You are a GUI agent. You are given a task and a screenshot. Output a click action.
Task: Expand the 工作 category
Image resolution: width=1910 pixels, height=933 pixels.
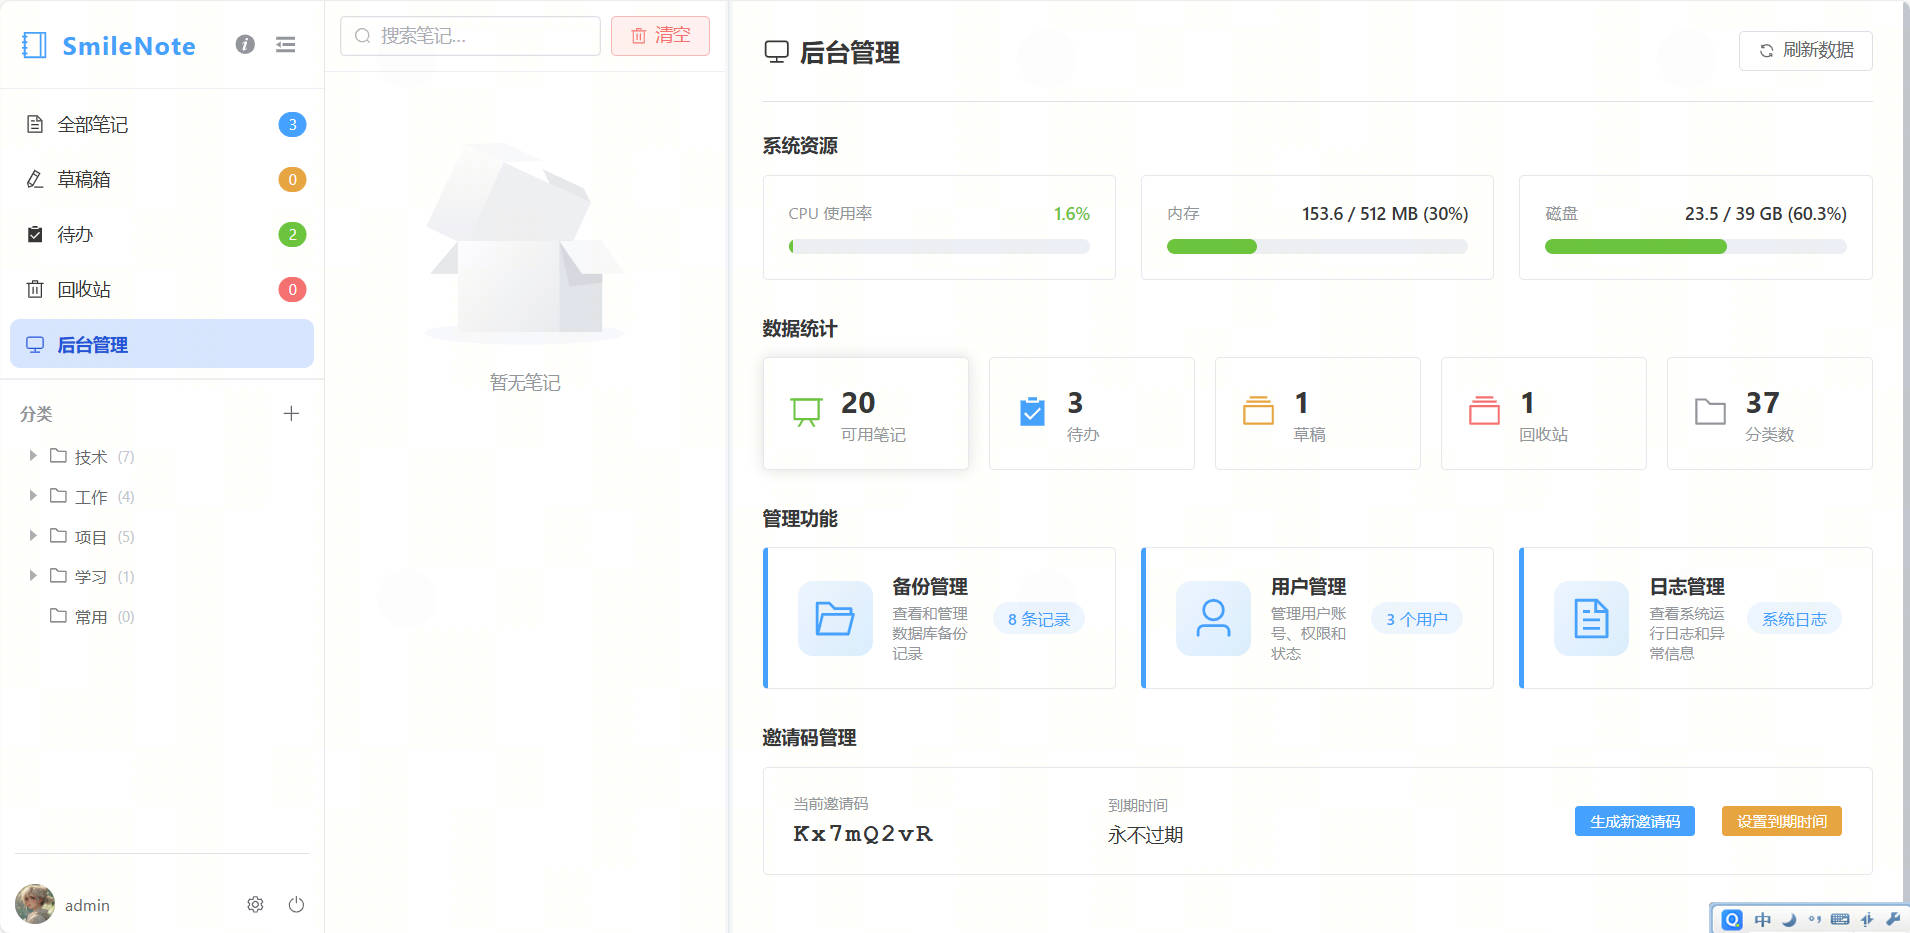pos(33,495)
